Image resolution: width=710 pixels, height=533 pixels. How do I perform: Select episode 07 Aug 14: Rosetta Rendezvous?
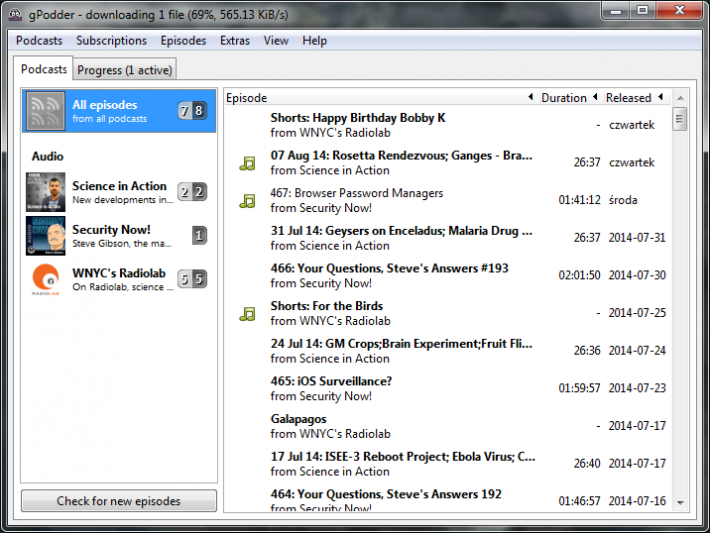click(x=447, y=163)
